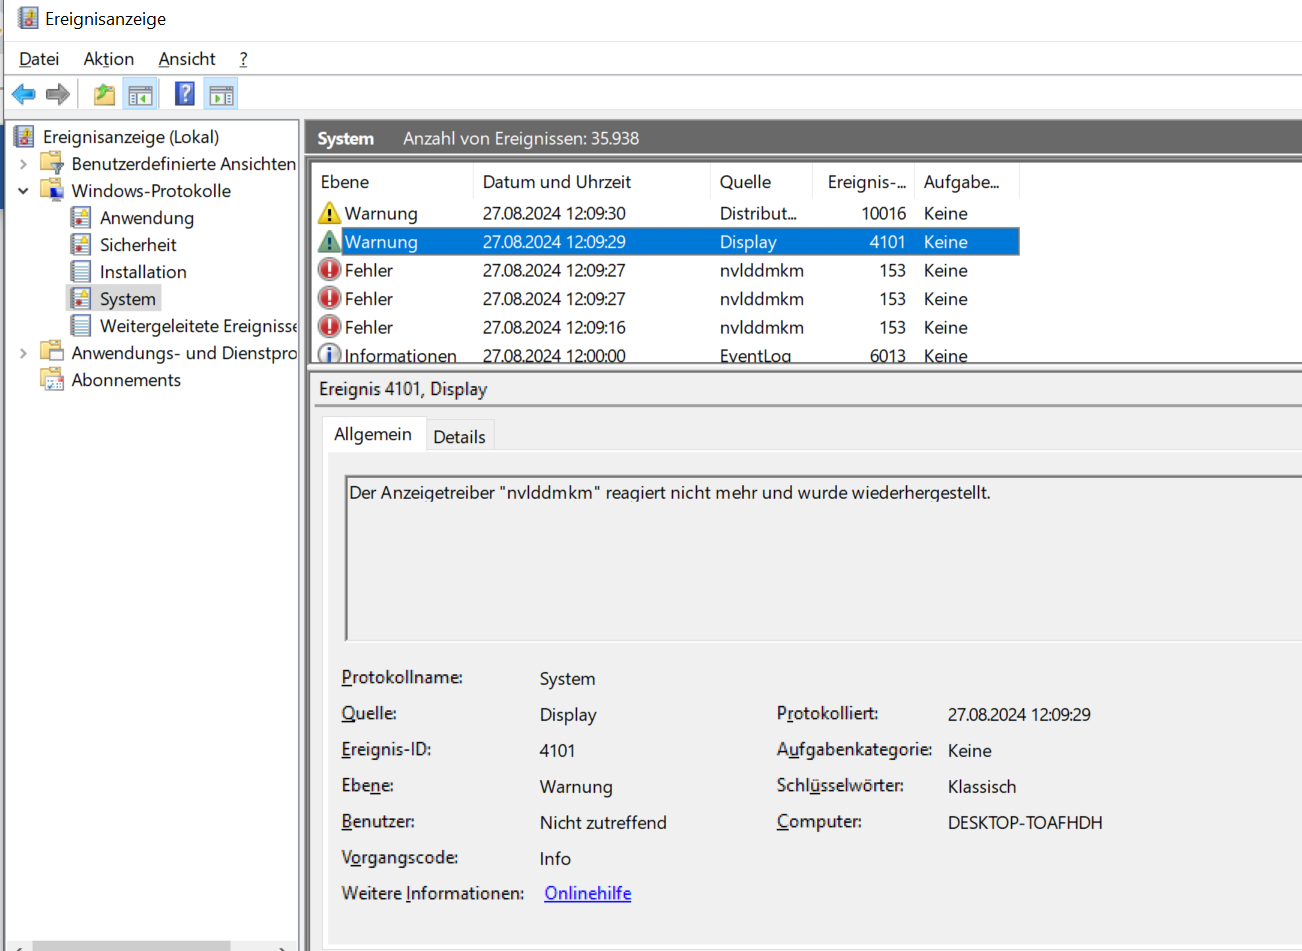Click the event description text box
Screen dimensions: 1302x951
coord(823,558)
